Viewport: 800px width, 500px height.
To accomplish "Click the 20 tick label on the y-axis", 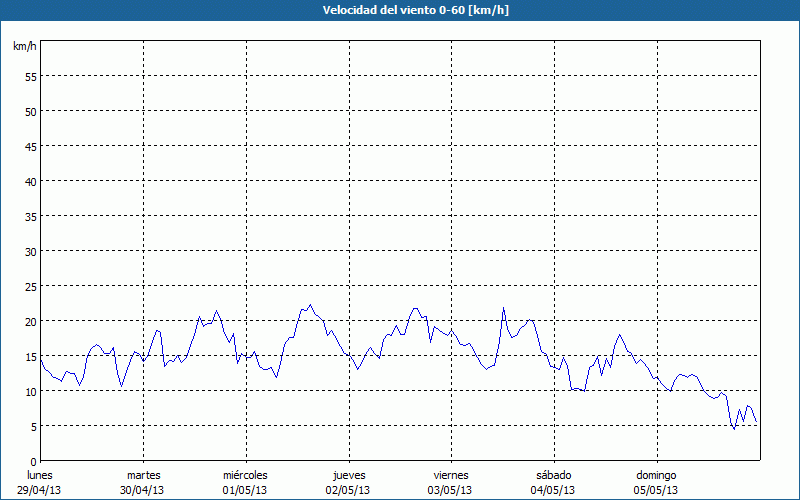I will (30, 322).
